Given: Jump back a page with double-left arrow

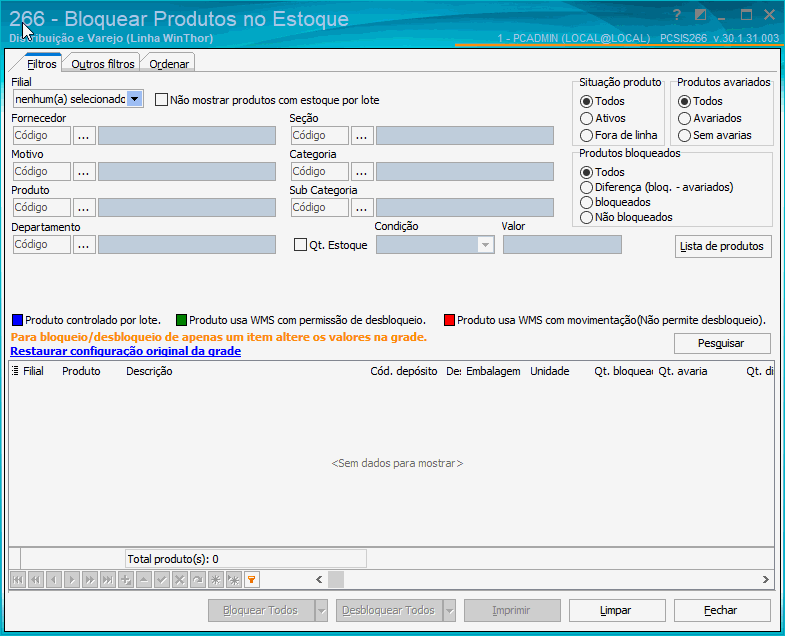Looking at the screenshot, I should 36,580.
